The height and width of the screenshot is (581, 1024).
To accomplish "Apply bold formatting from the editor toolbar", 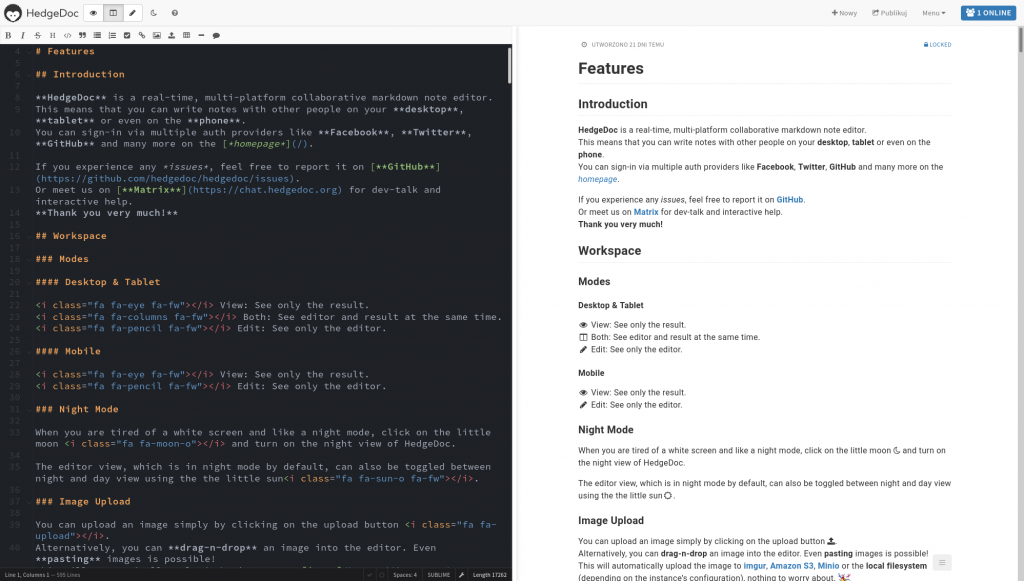I will pyautogui.click(x=8, y=35).
